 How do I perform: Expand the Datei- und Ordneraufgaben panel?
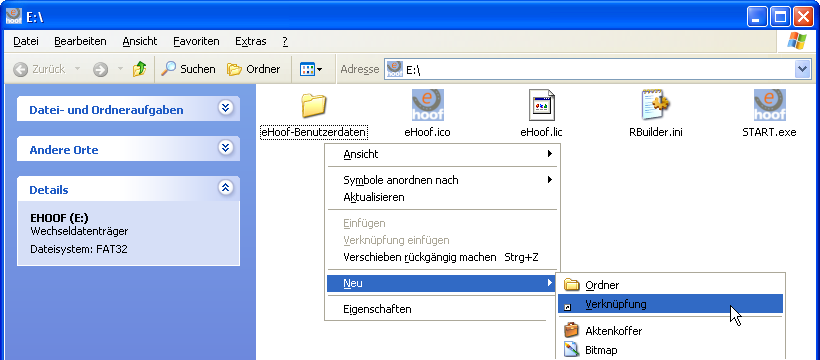pyautogui.click(x=225, y=108)
